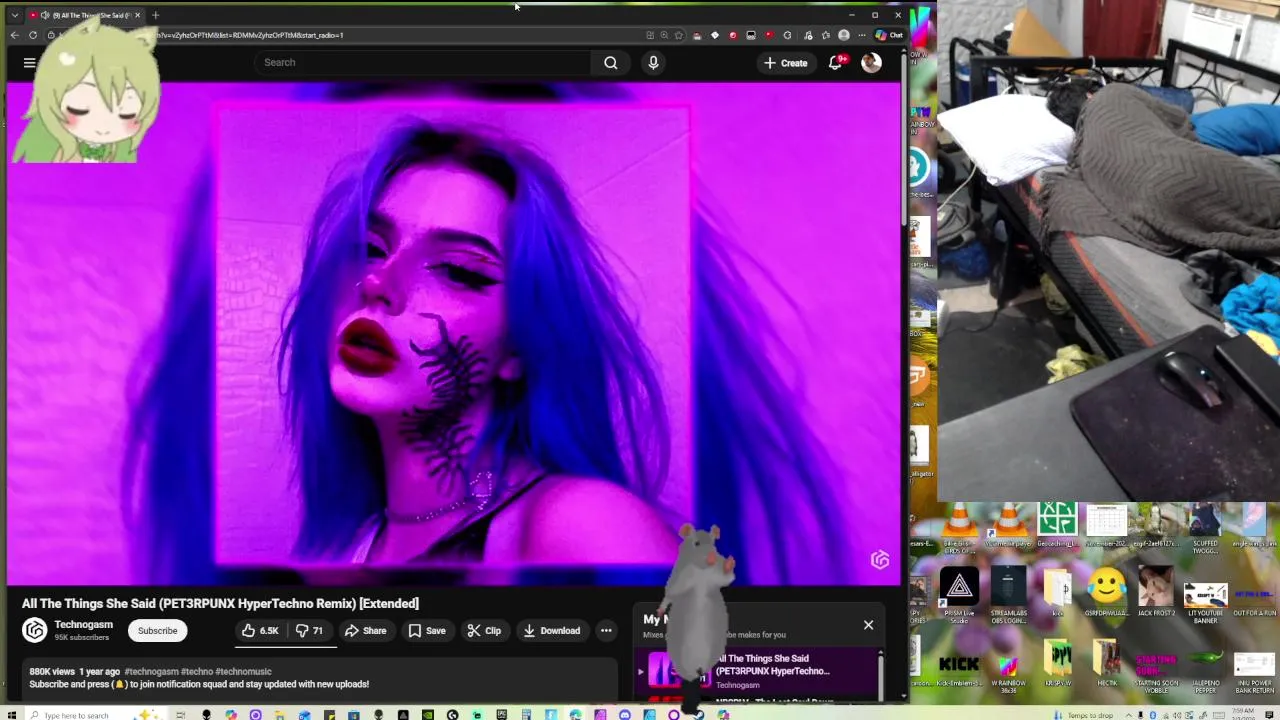Viewport: 1280px width, 720px height.
Task: Open a new browser tab
Action: (x=155, y=15)
